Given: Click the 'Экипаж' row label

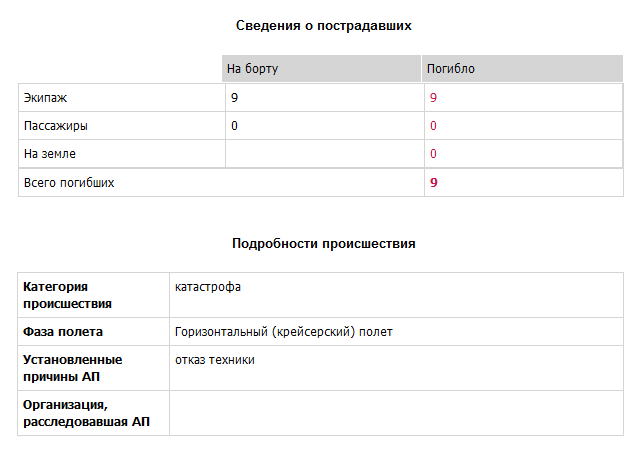Looking at the screenshot, I should [45, 98].
